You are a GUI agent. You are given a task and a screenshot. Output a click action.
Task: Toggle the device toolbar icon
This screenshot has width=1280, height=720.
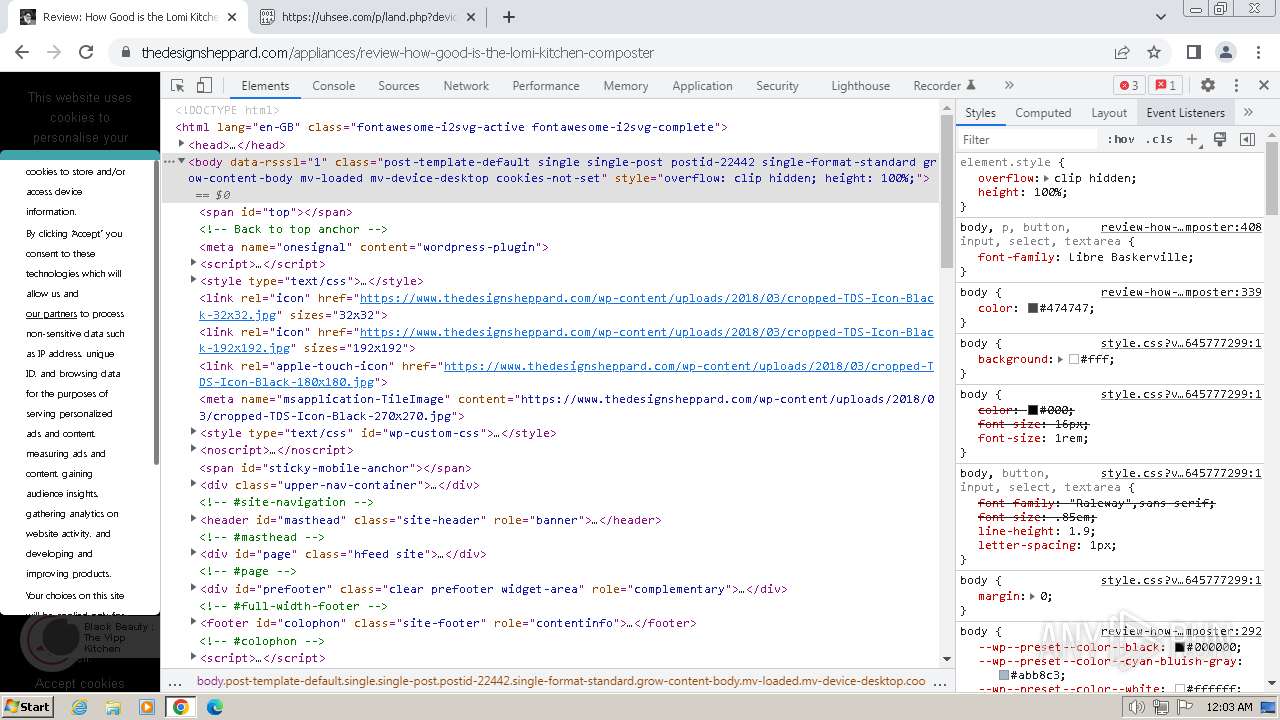[x=204, y=86]
